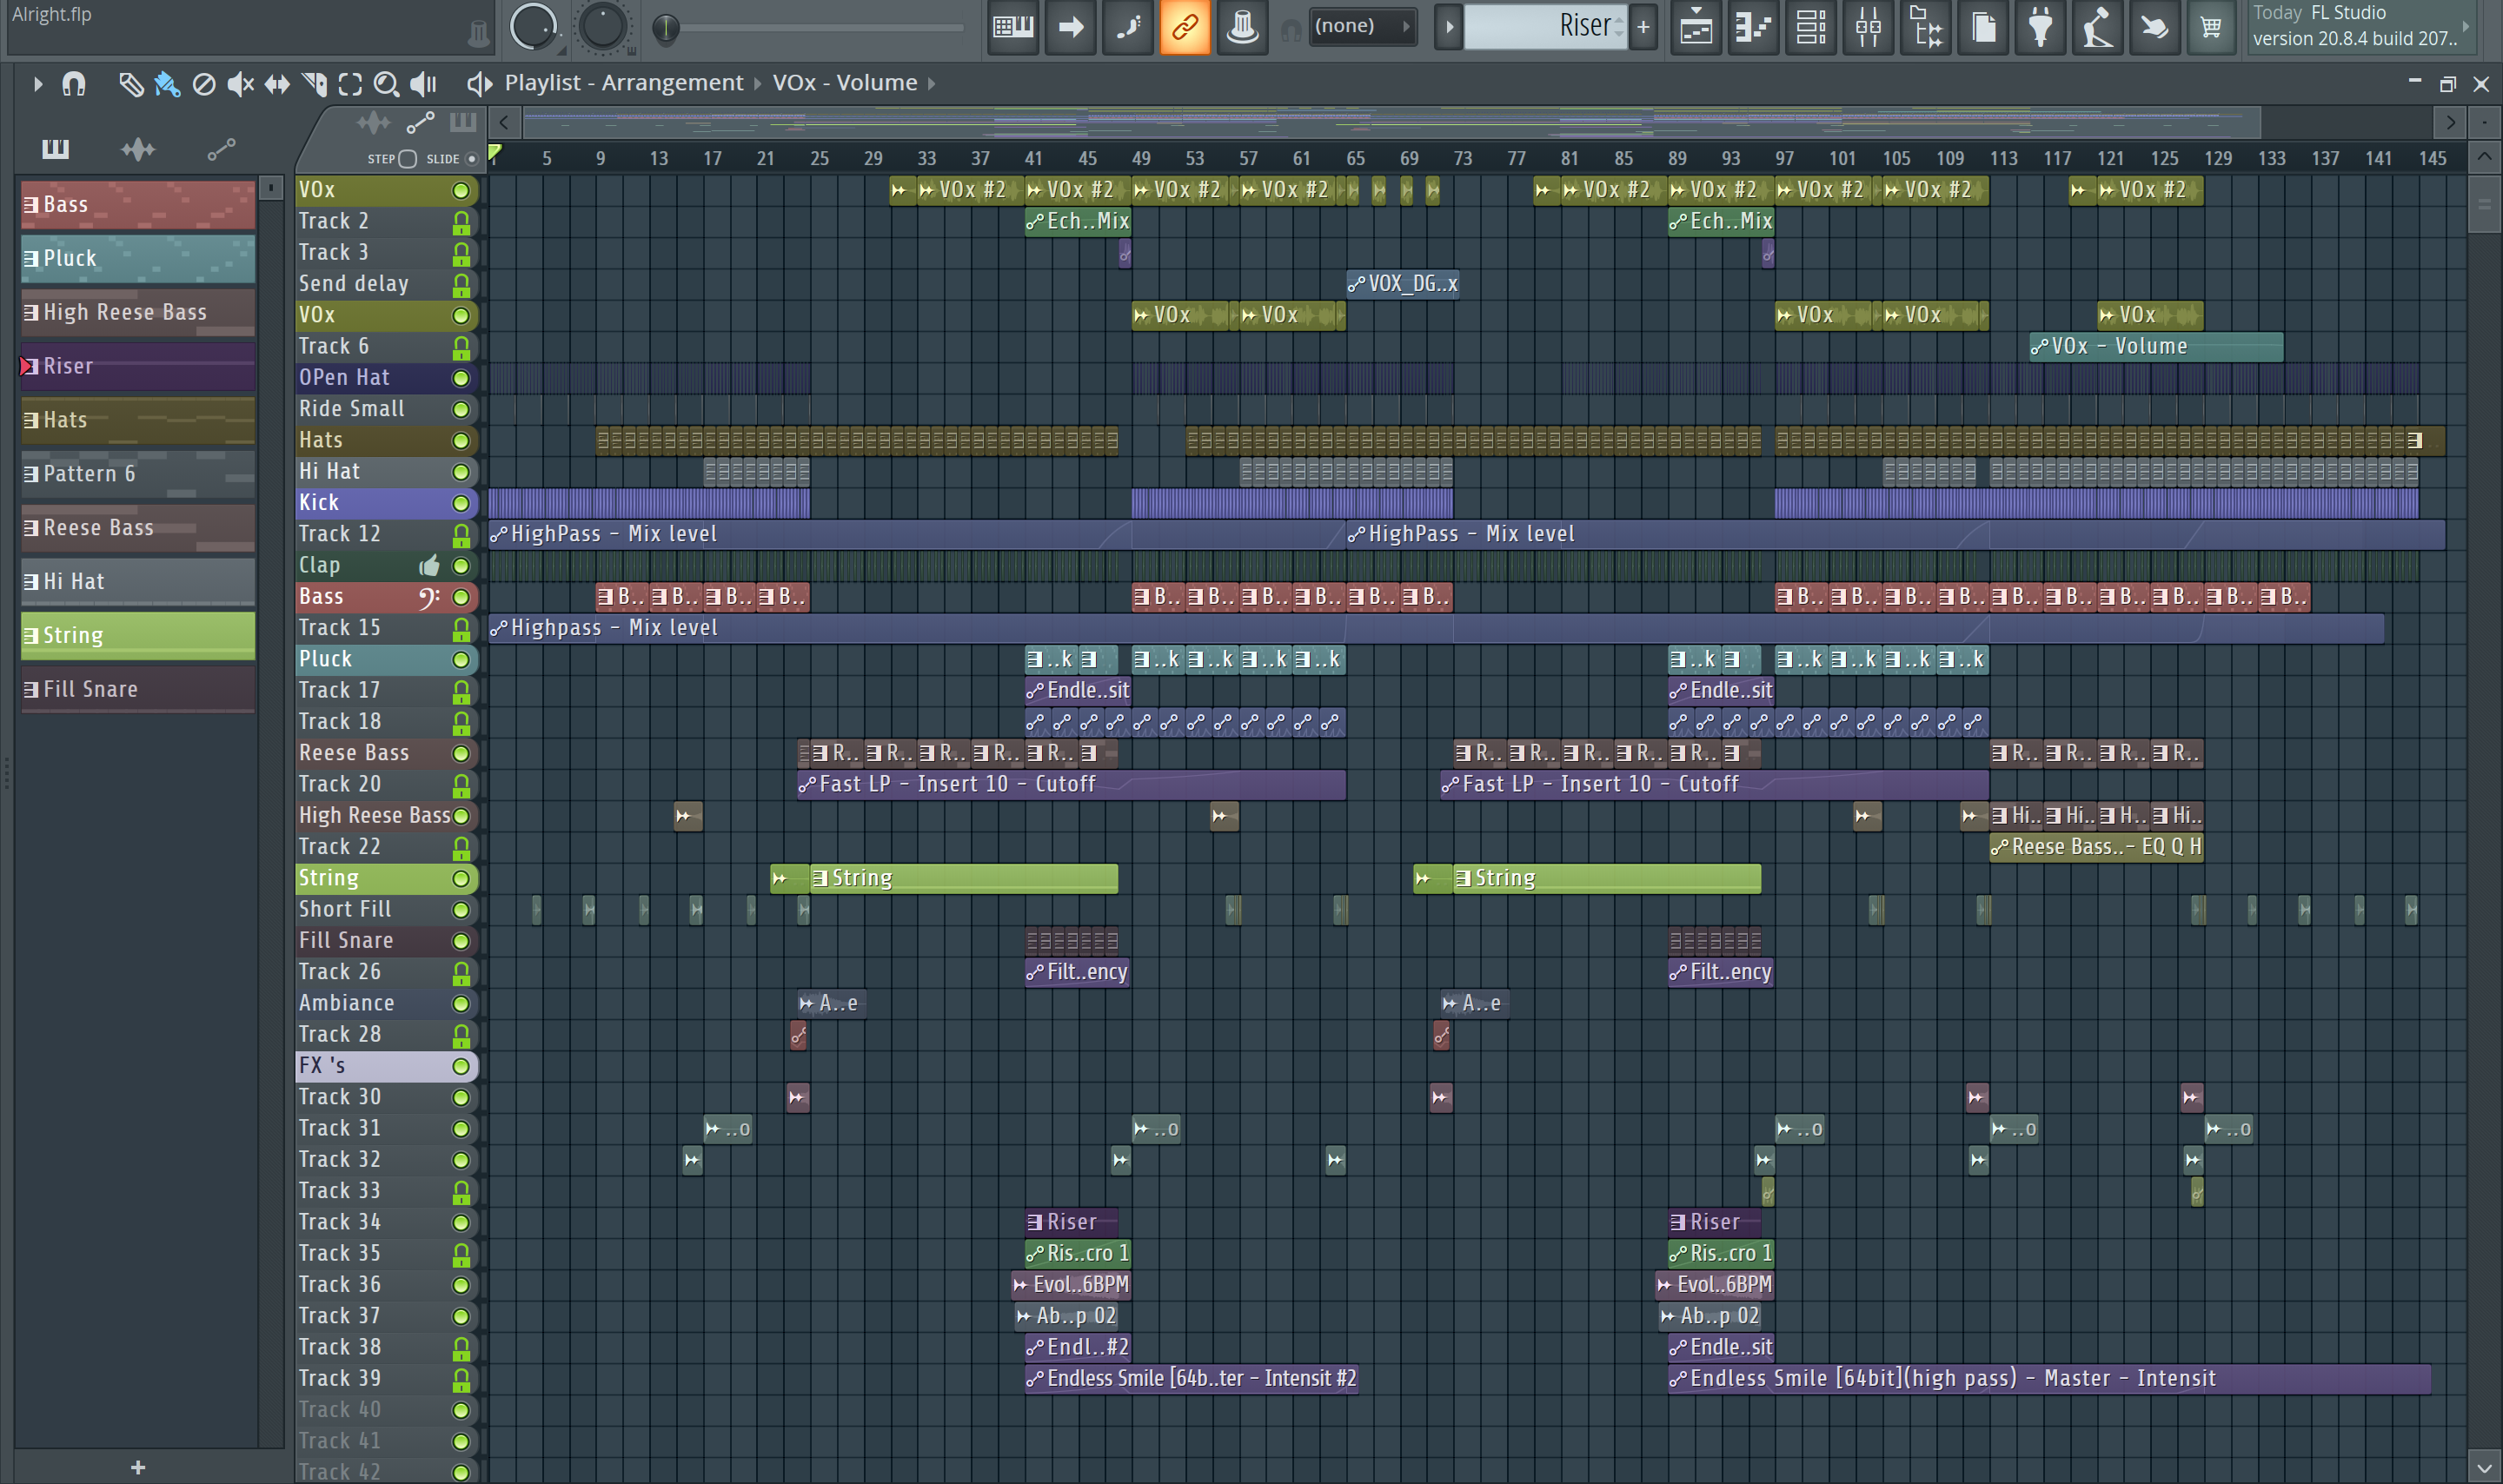Select the VOx - Volume automation clip
Screen dimensions: 2503x1484
pyautogui.click(x=2155, y=347)
